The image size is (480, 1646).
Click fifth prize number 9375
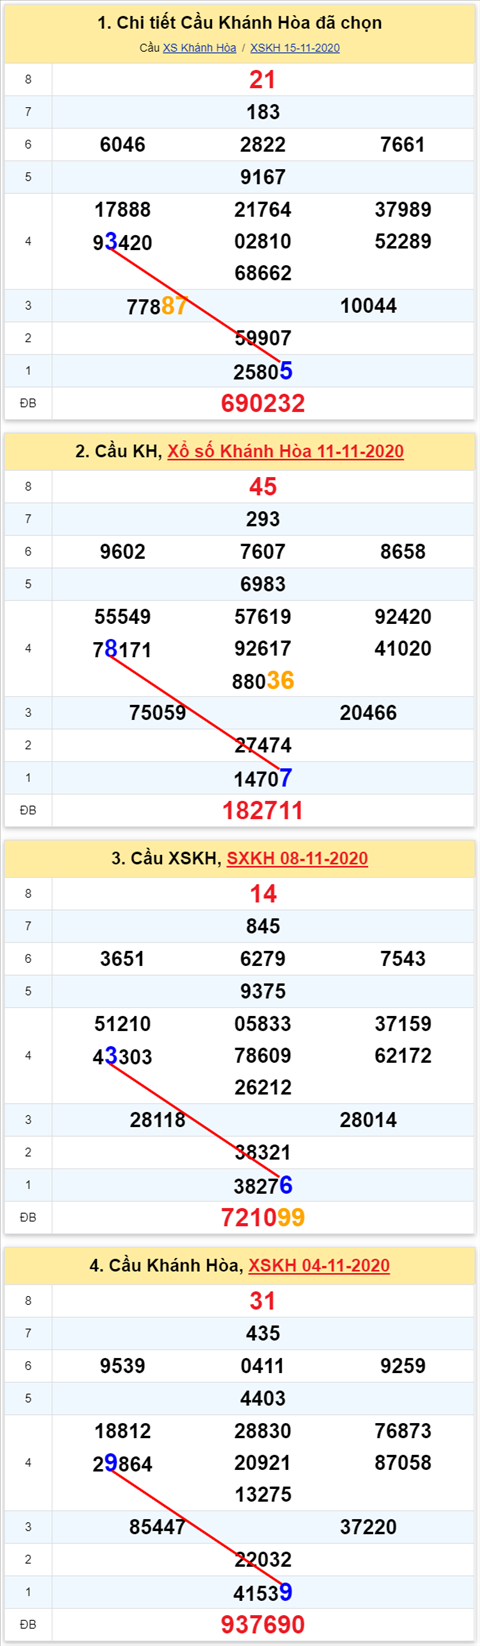[263, 991]
